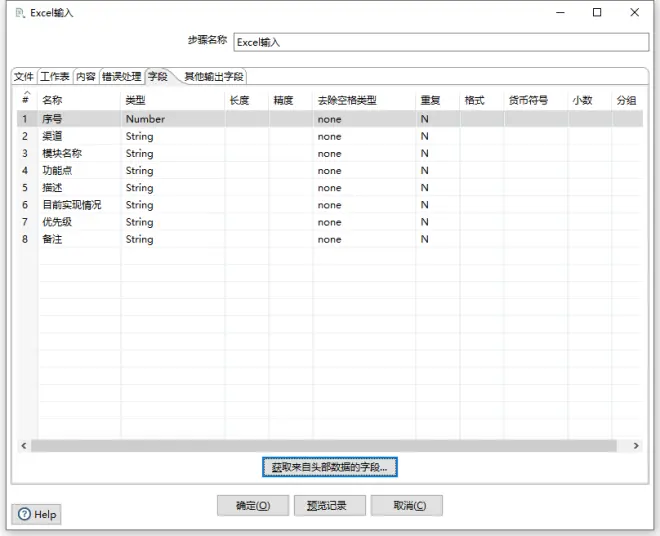Screen dimensions: 660x536
Task: Click row number 5 in the table
Action: (25, 188)
